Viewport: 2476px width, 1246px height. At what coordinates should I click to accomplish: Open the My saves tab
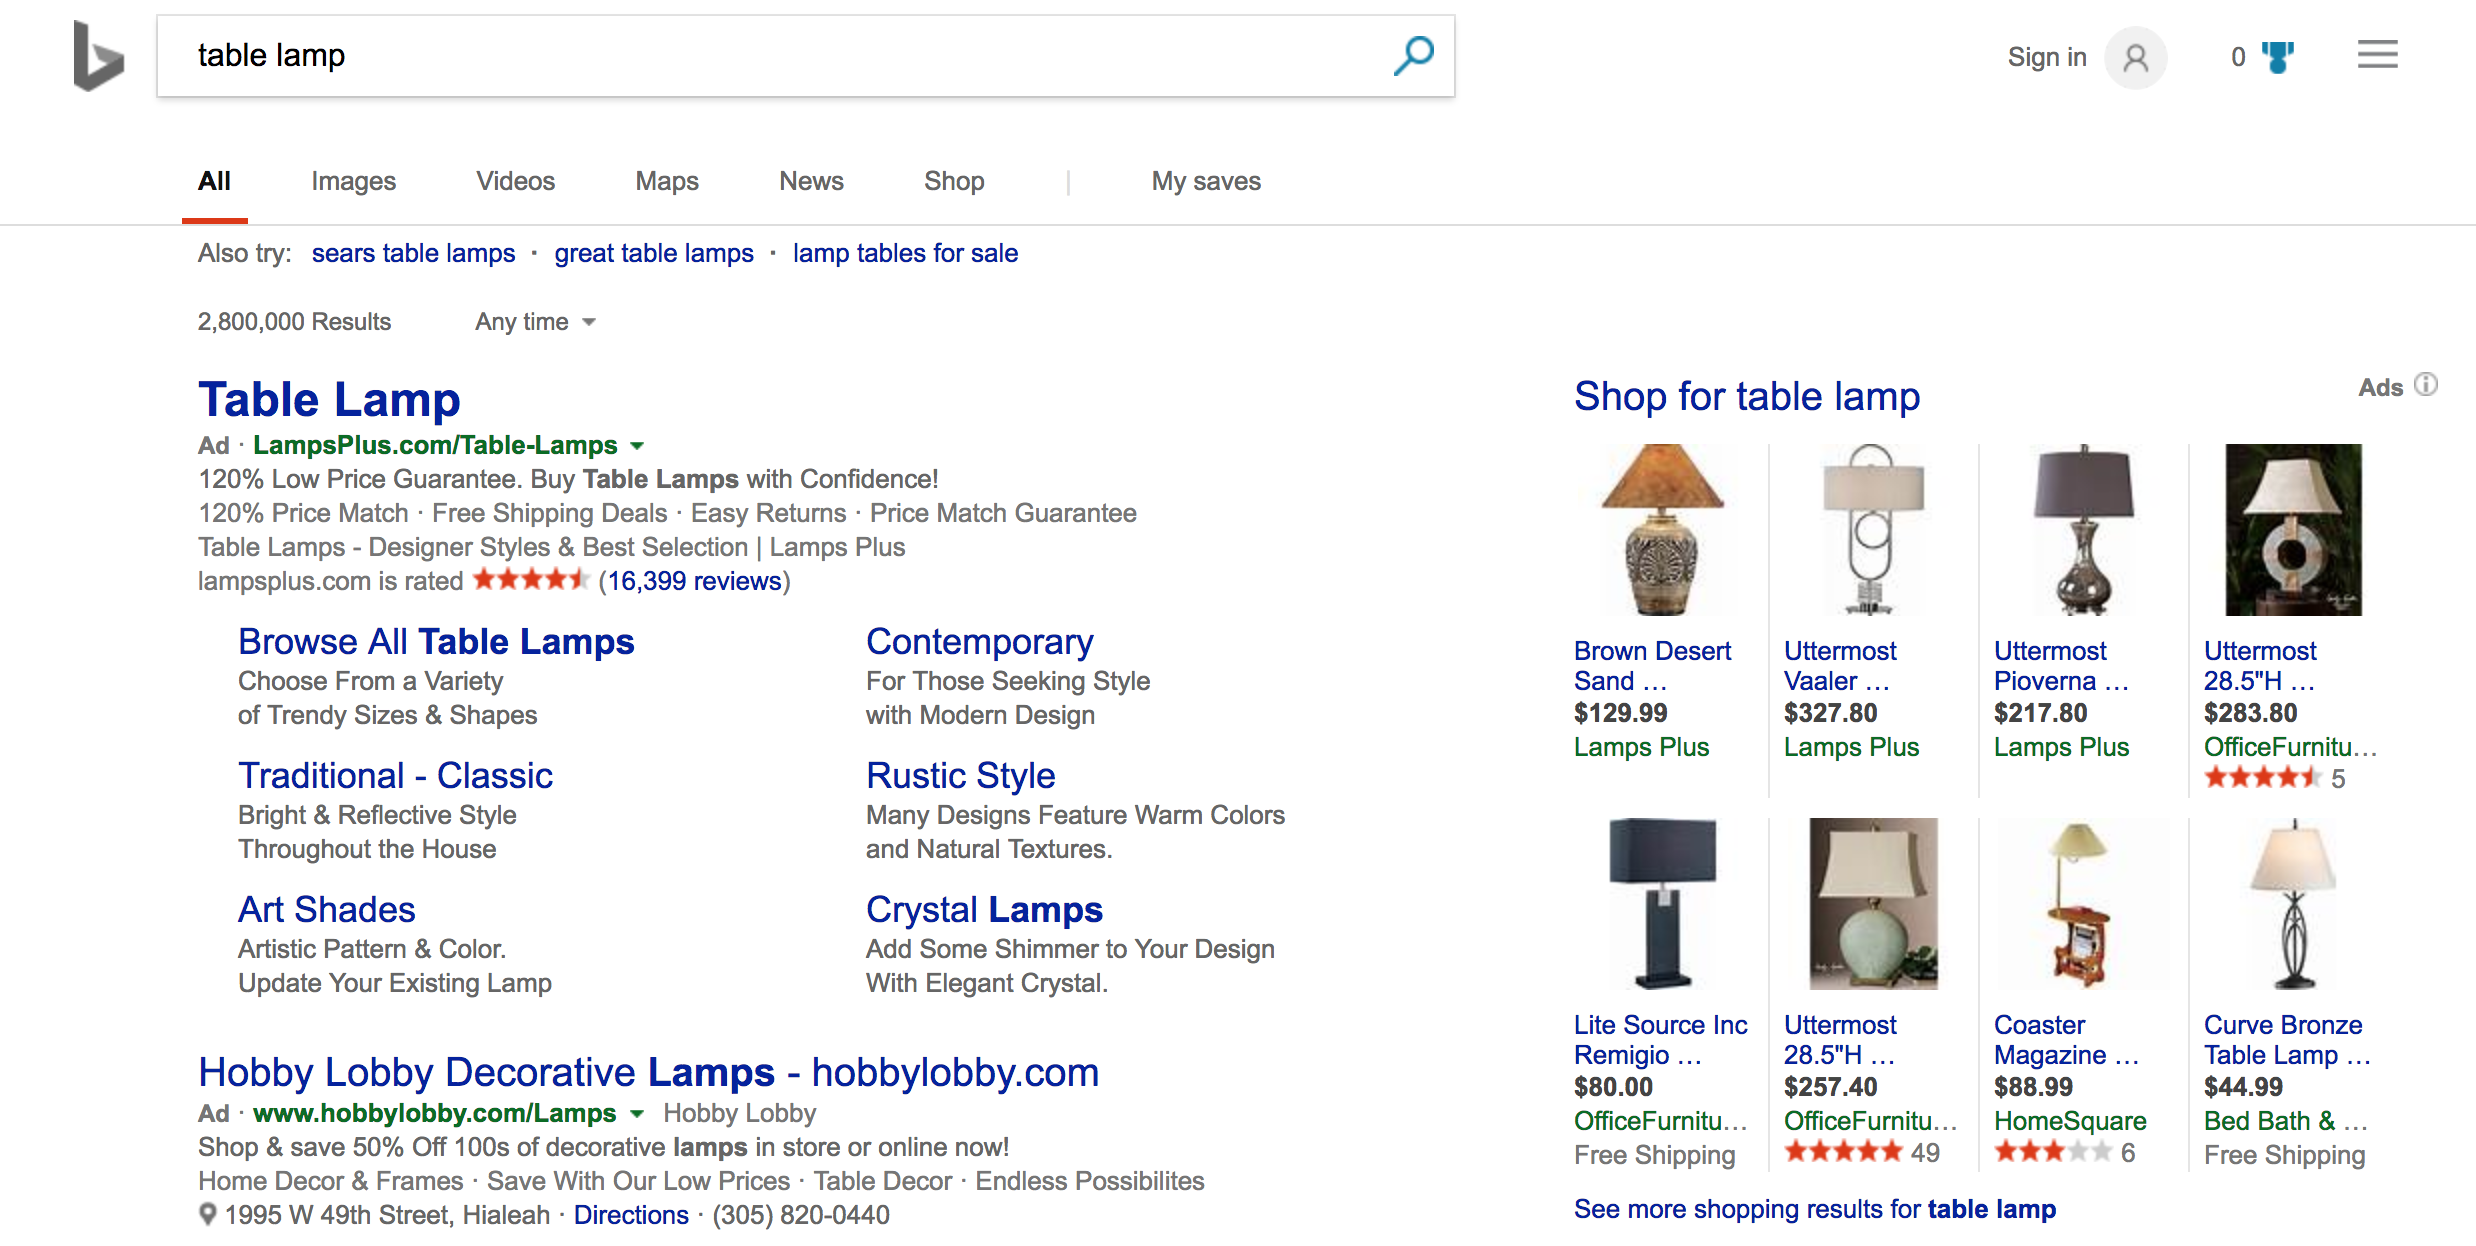click(x=1205, y=181)
